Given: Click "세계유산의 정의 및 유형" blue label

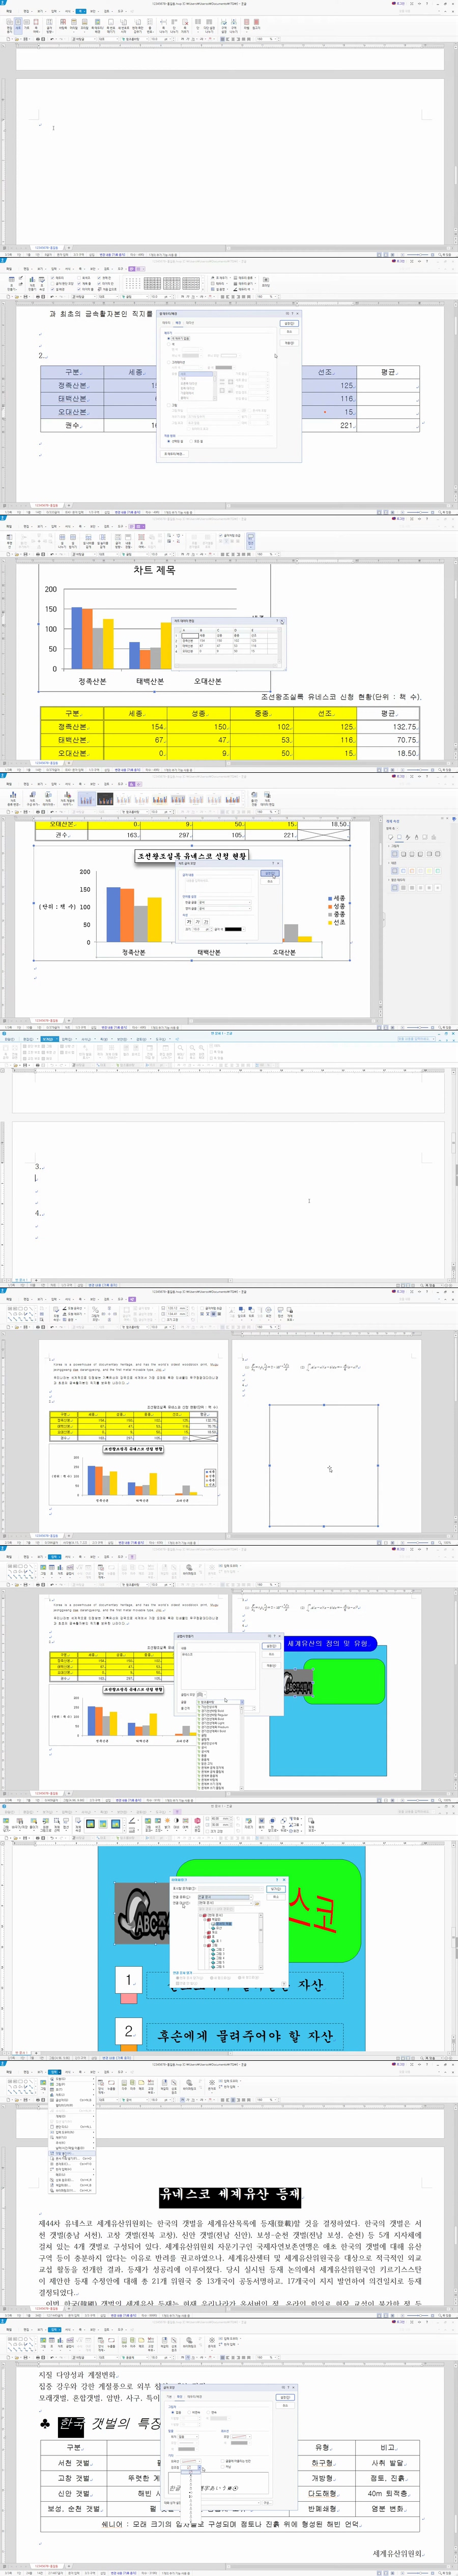Looking at the screenshot, I should (x=328, y=1642).
